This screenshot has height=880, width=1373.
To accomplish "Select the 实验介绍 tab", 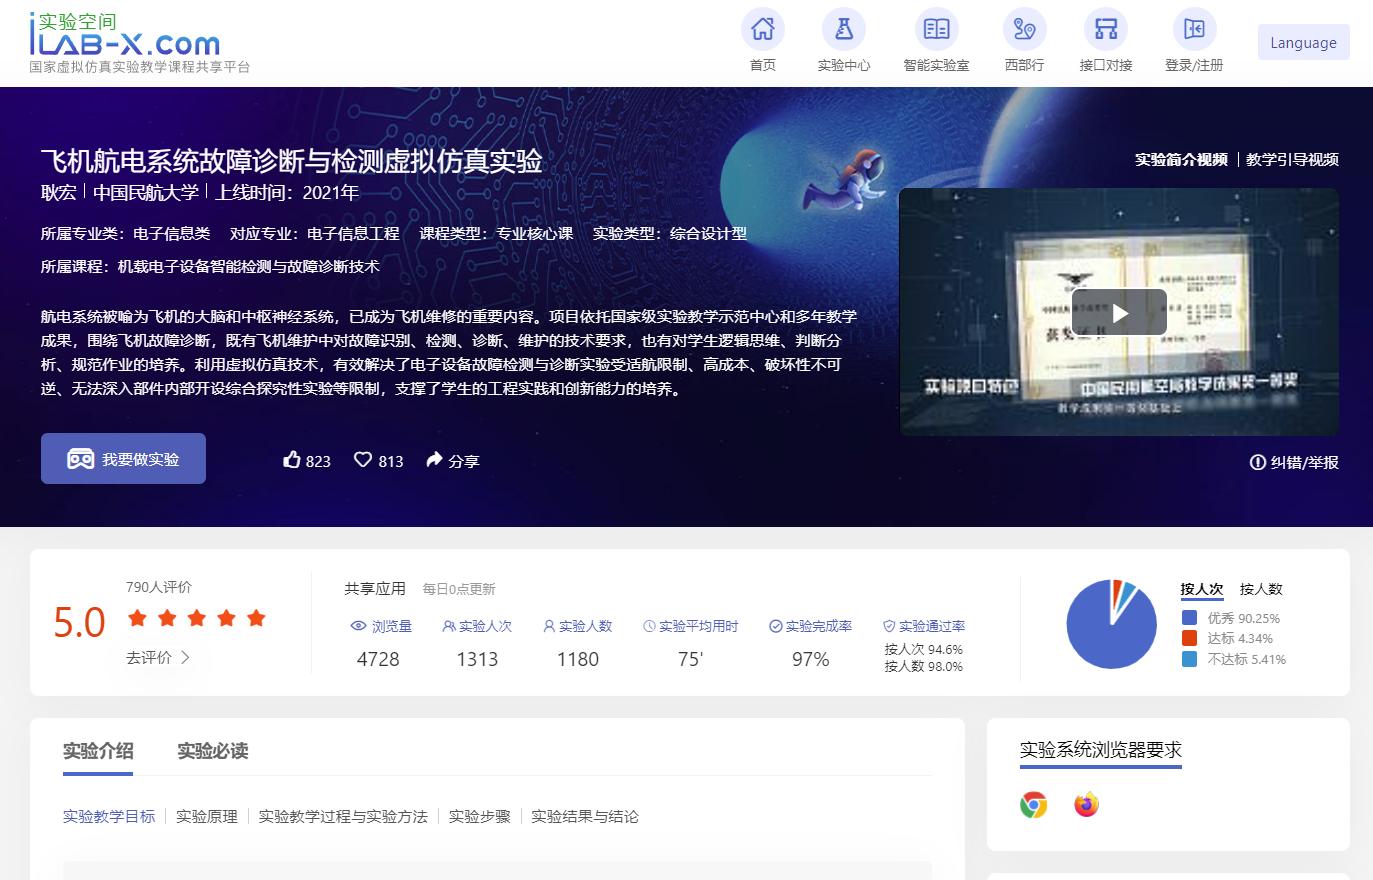I will point(98,751).
